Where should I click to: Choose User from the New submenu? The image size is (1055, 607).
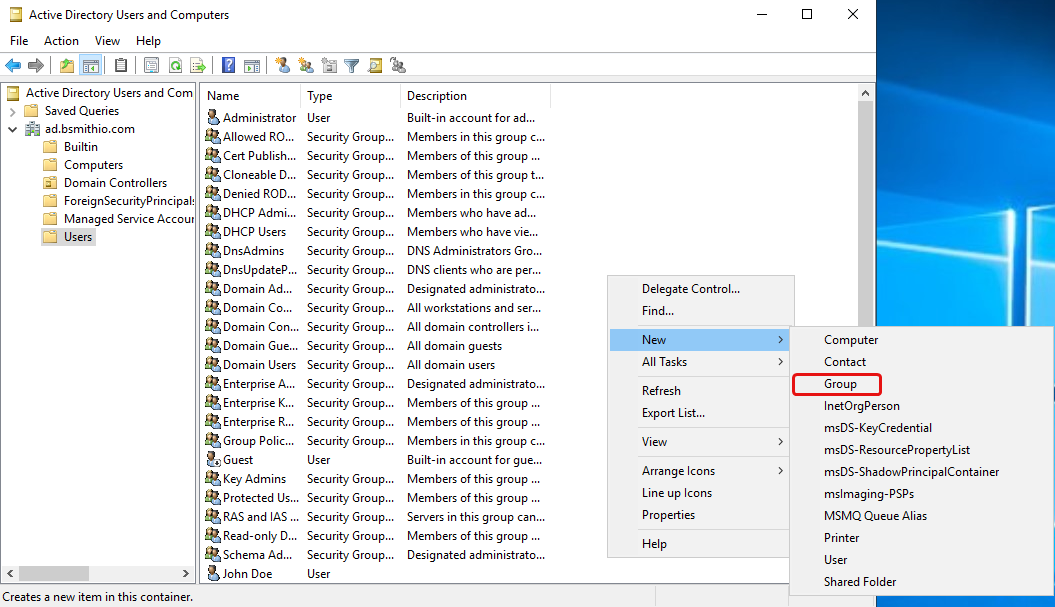point(836,560)
